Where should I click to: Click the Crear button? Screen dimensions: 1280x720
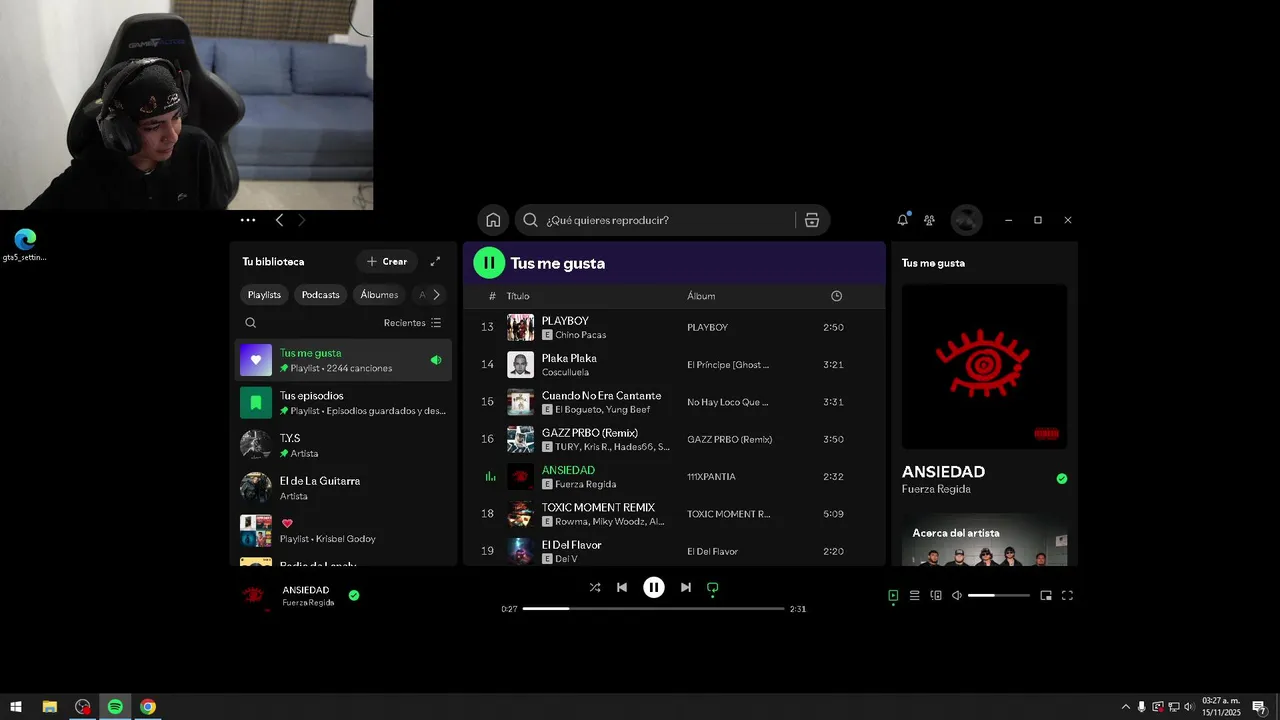click(387, 261)
